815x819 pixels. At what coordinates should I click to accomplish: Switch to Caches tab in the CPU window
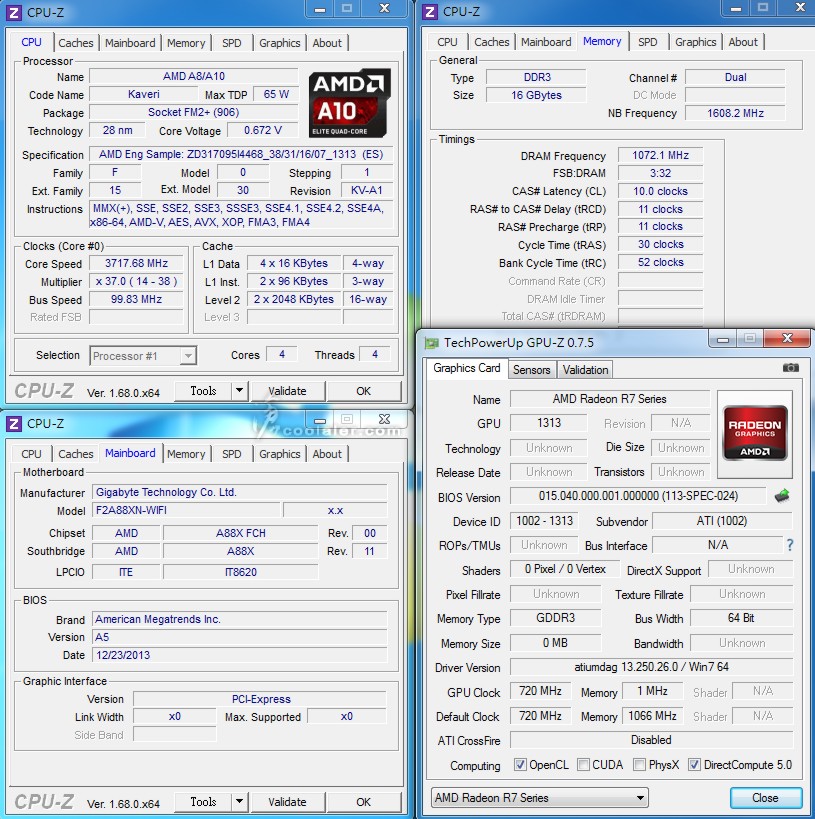(x=76, y=43)
